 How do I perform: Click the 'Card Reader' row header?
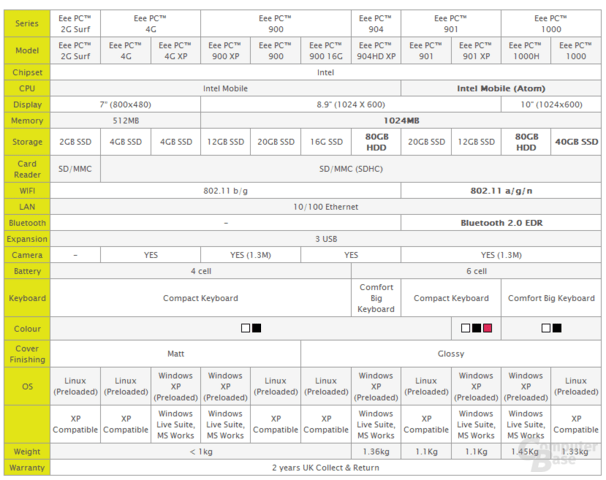point(27,169)
